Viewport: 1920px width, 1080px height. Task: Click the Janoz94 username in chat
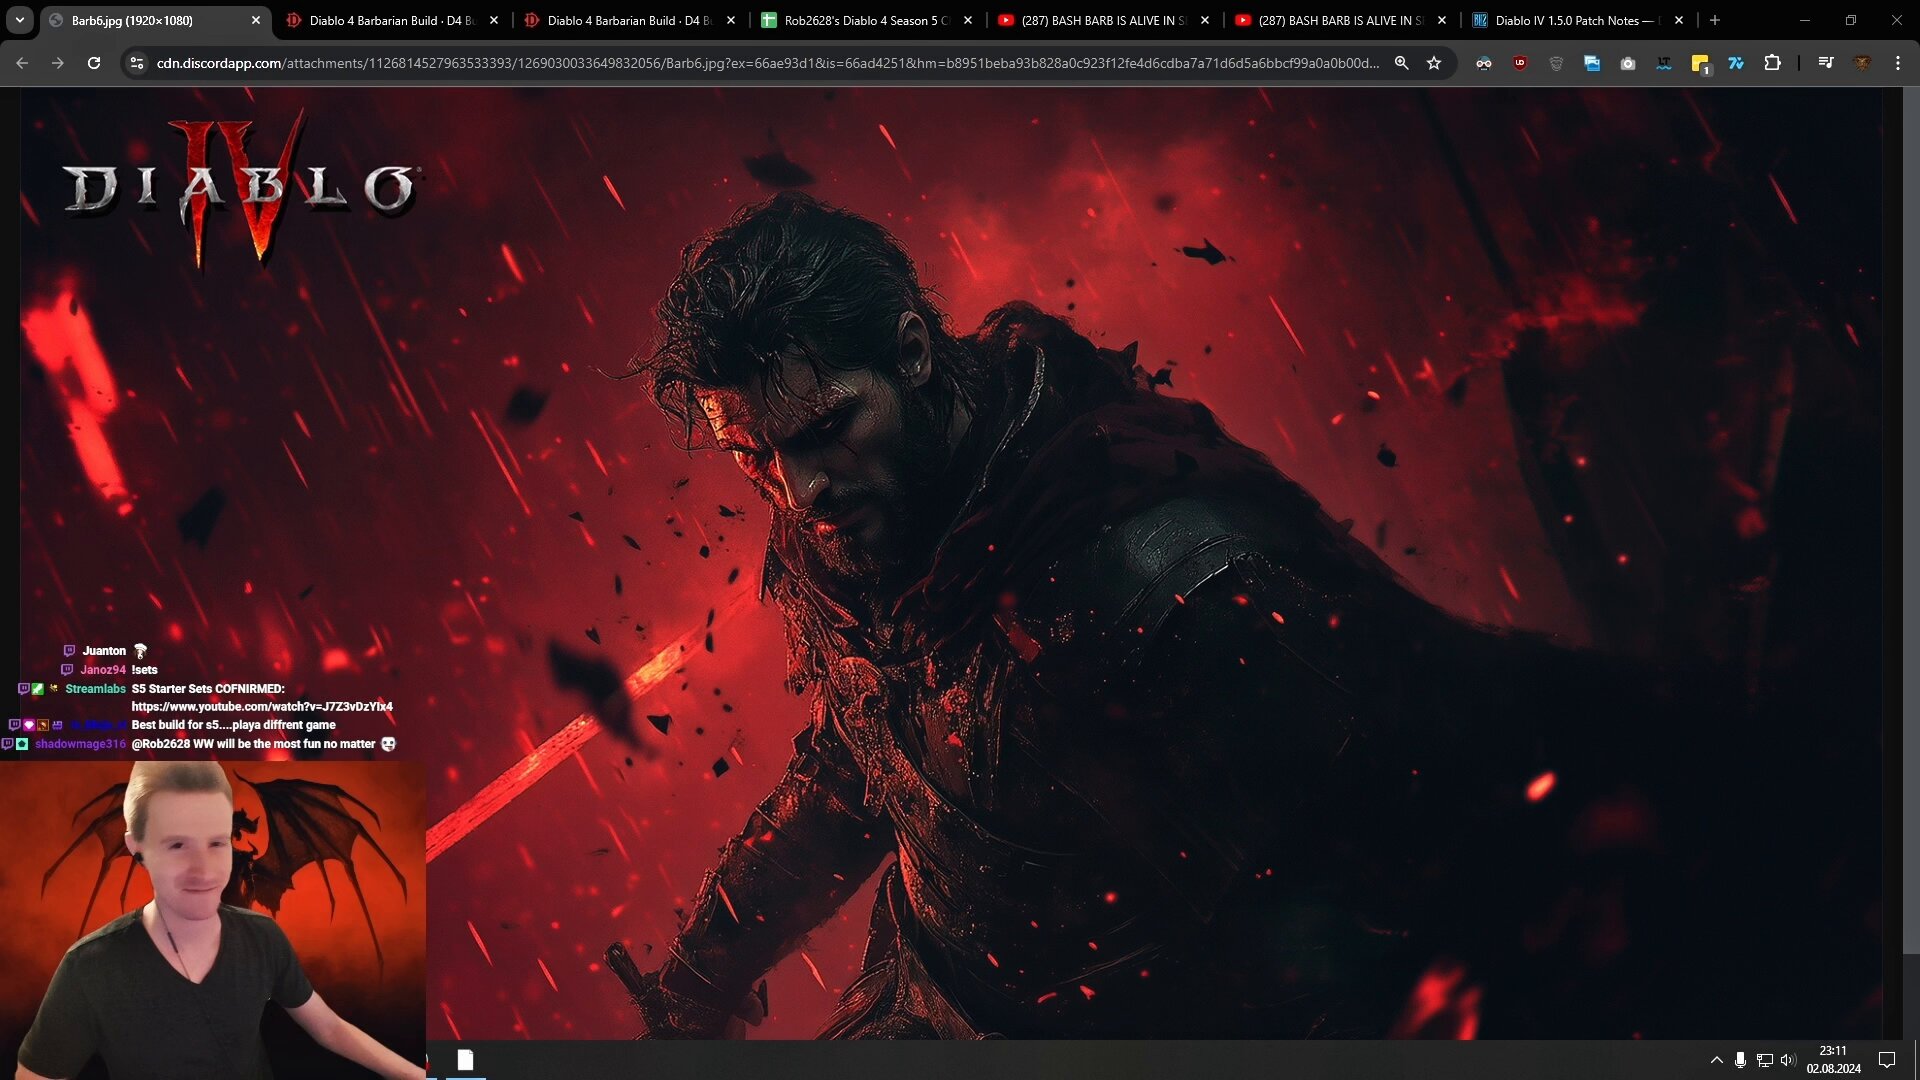click(x=103, y=670)
